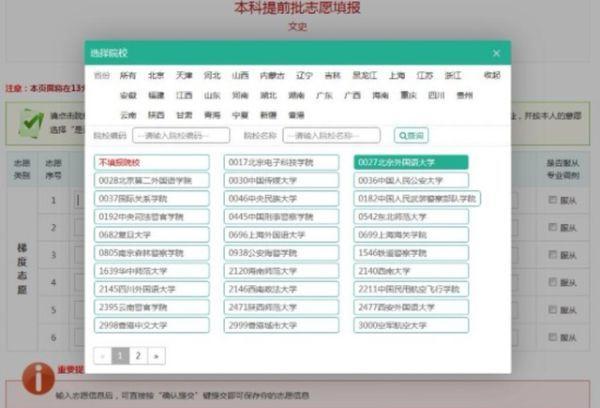The image size is (600, 408).
Task: Go to previous page with « arrow
Action: (x=102, y=356)
